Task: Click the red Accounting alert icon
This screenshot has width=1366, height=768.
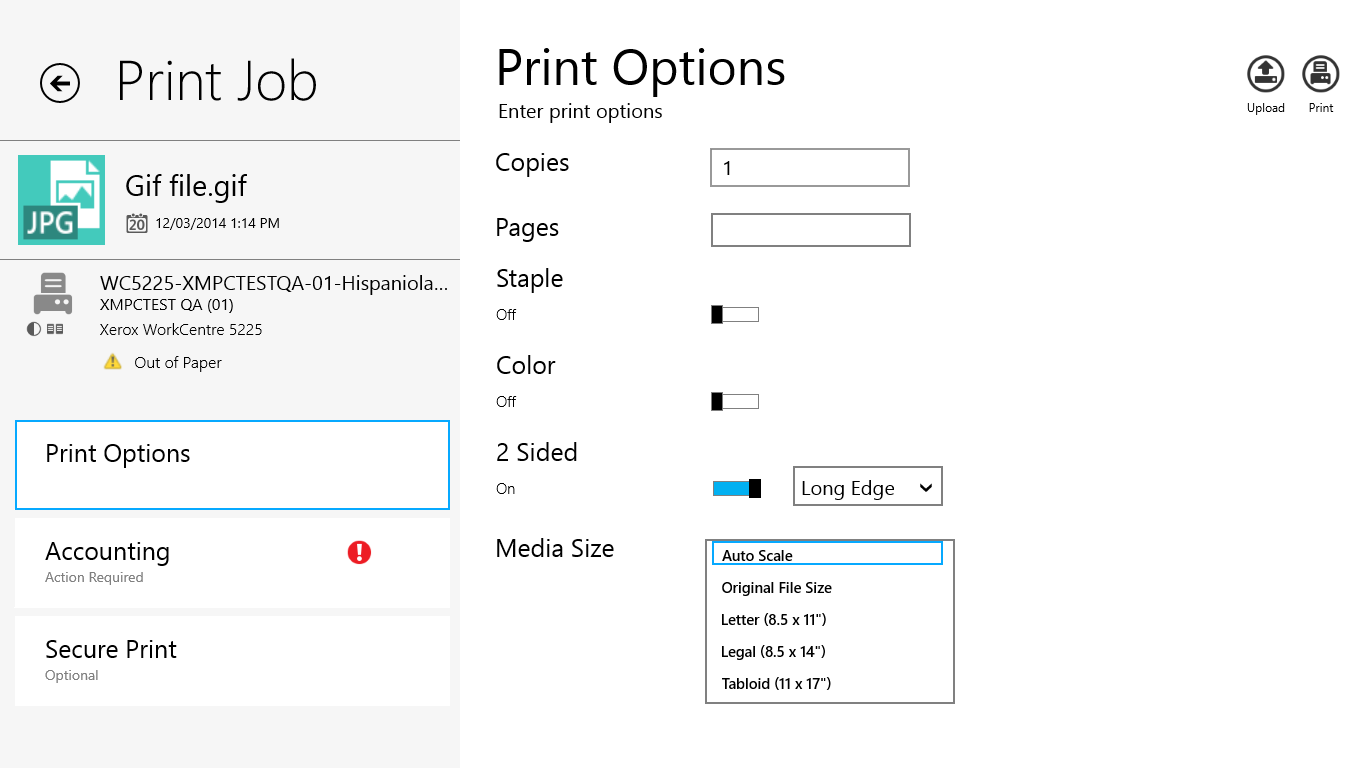Action: tap(359, 552)
